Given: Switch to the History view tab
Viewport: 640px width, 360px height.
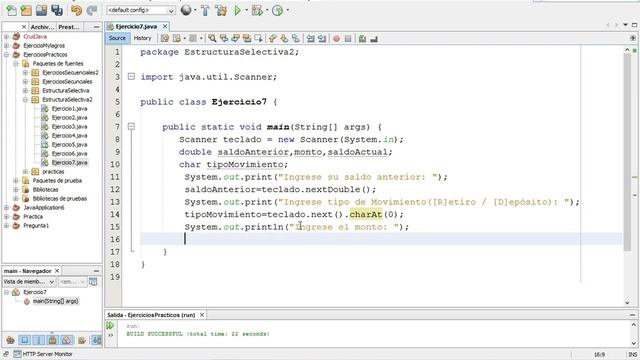Looking at the screenshot, I should click(142, 38).
